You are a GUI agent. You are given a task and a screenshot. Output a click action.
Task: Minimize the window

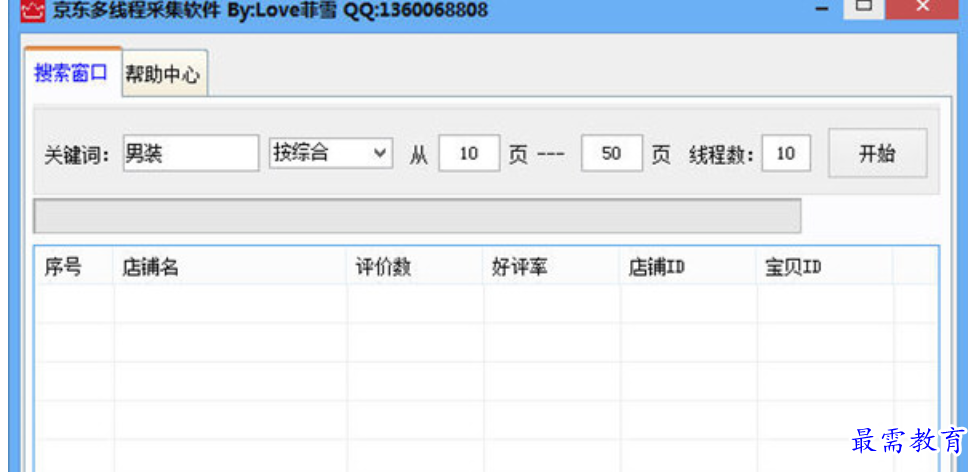click(x=822, y=9)
